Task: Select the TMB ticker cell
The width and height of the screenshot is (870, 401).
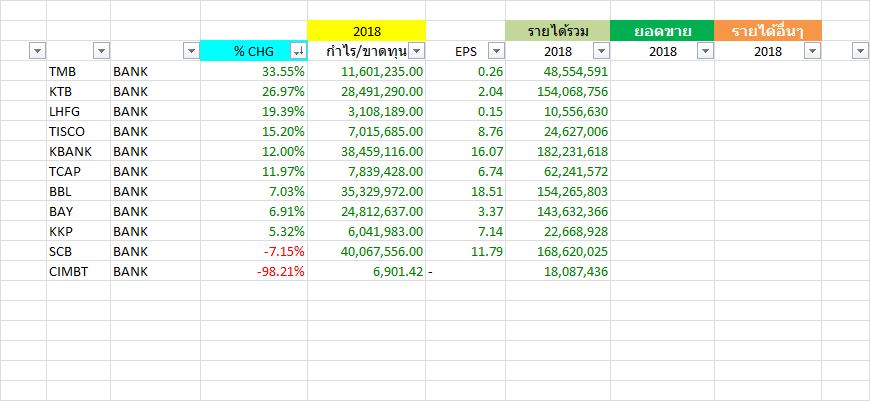Action: pyautogui.click(x=62, y=72)
